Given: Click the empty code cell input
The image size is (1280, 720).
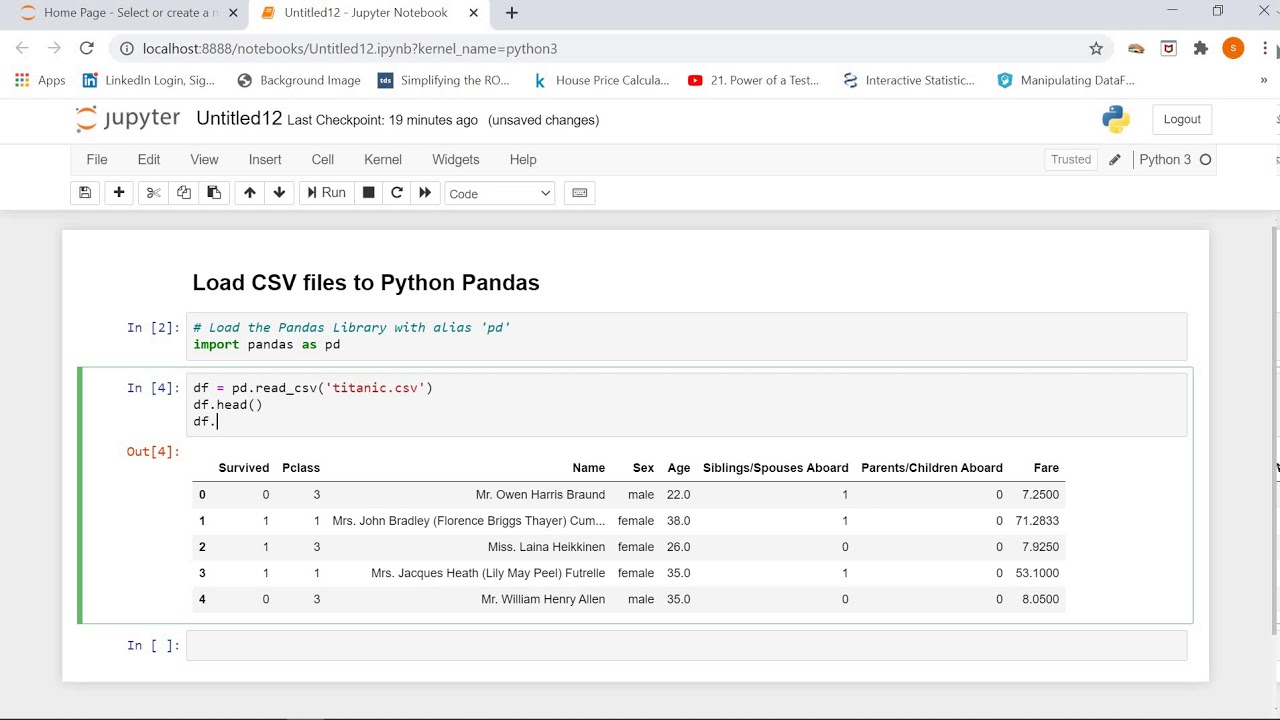Looking at the screenshot, I should click(x=686, y=646).
